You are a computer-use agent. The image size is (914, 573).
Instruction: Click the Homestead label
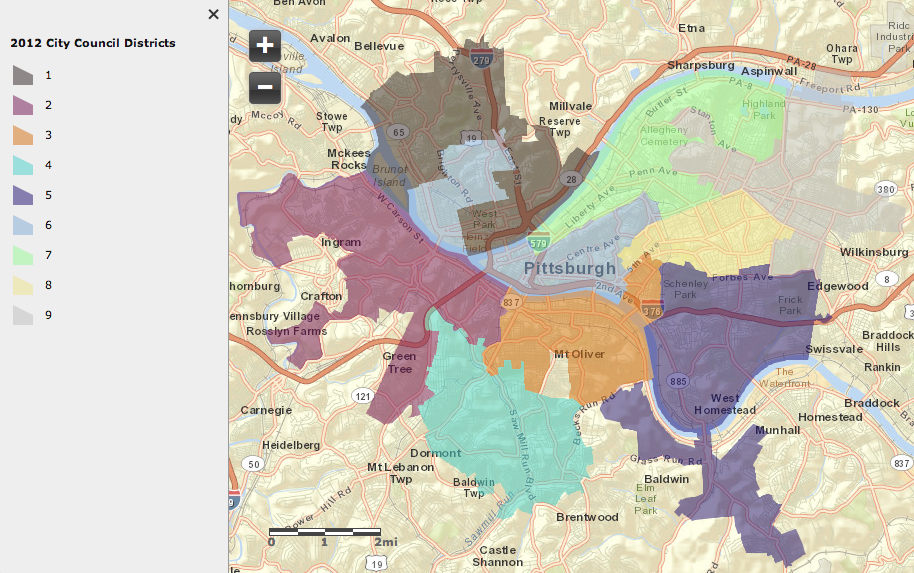pyautogui.click(x=830, y=417)
